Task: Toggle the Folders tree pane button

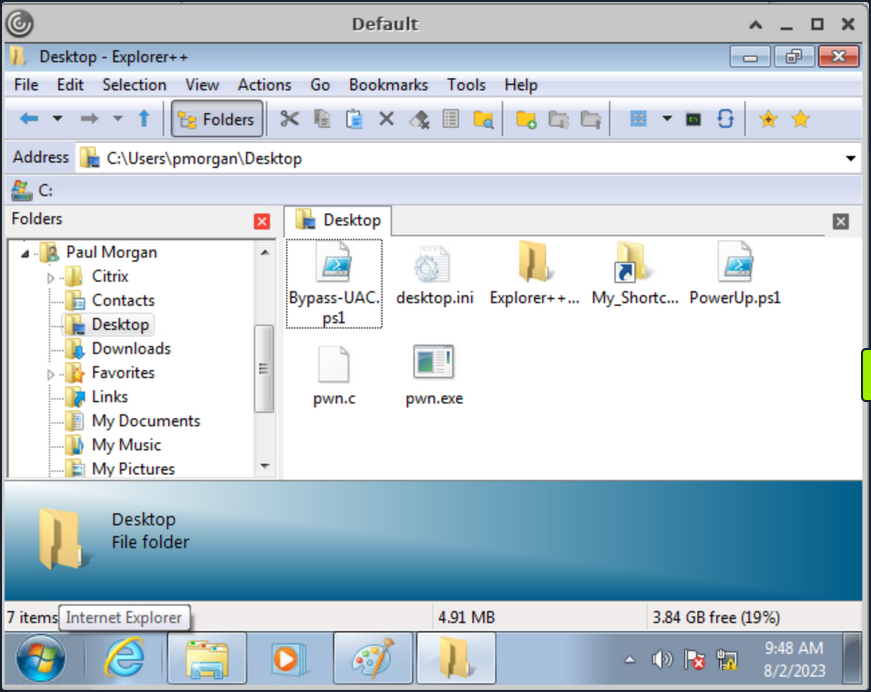Action: point(217,118)
